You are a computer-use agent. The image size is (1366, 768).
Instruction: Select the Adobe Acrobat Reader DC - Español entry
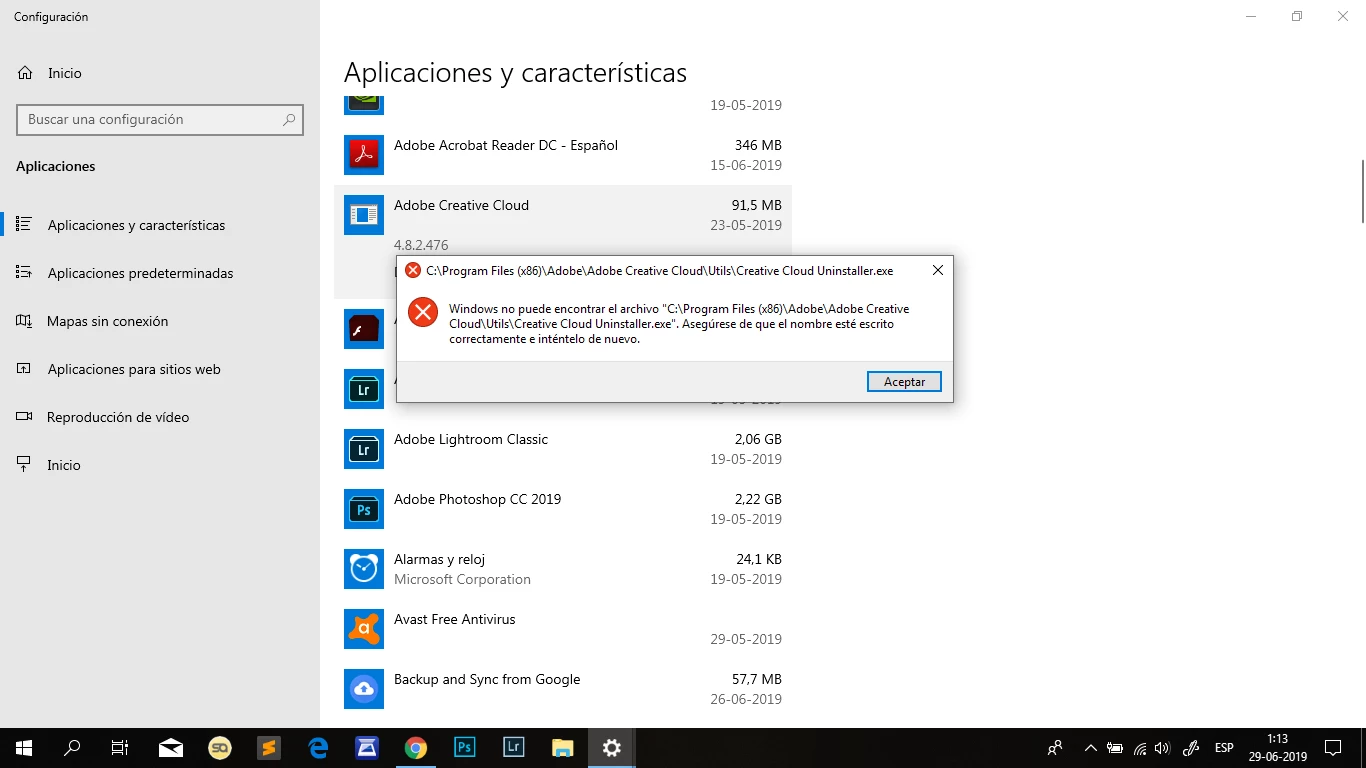(563, 155)
